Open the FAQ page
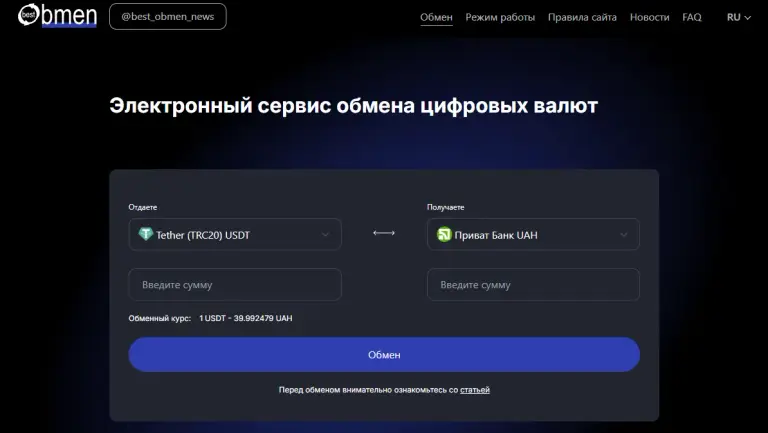Viewport: 768px width, 433px height. [692, 17]
